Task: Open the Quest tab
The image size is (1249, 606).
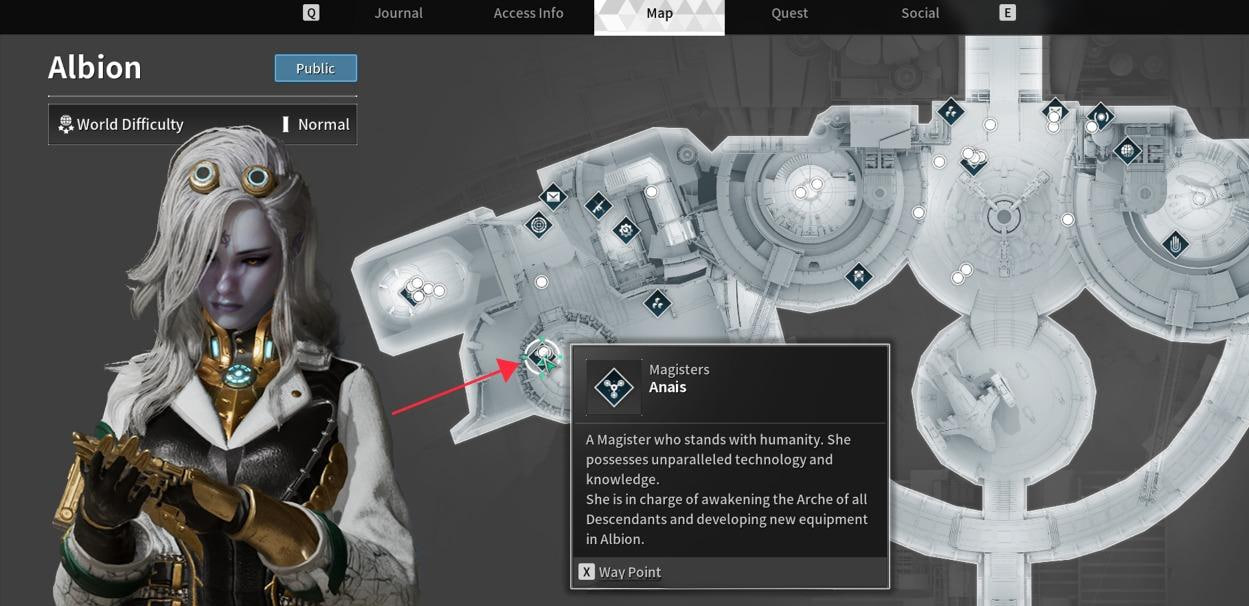Action: point(789,13)
